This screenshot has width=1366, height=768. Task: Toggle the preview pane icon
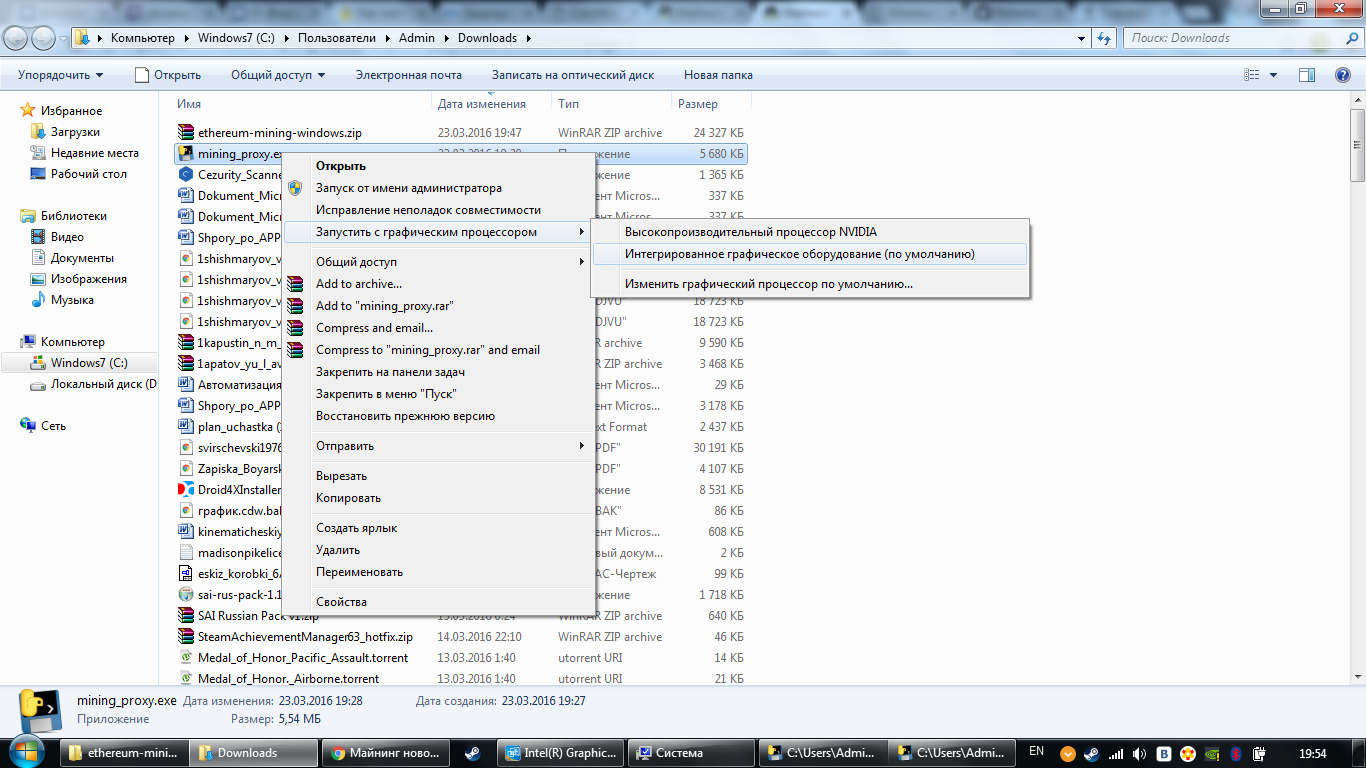(x=1307, y=75)
